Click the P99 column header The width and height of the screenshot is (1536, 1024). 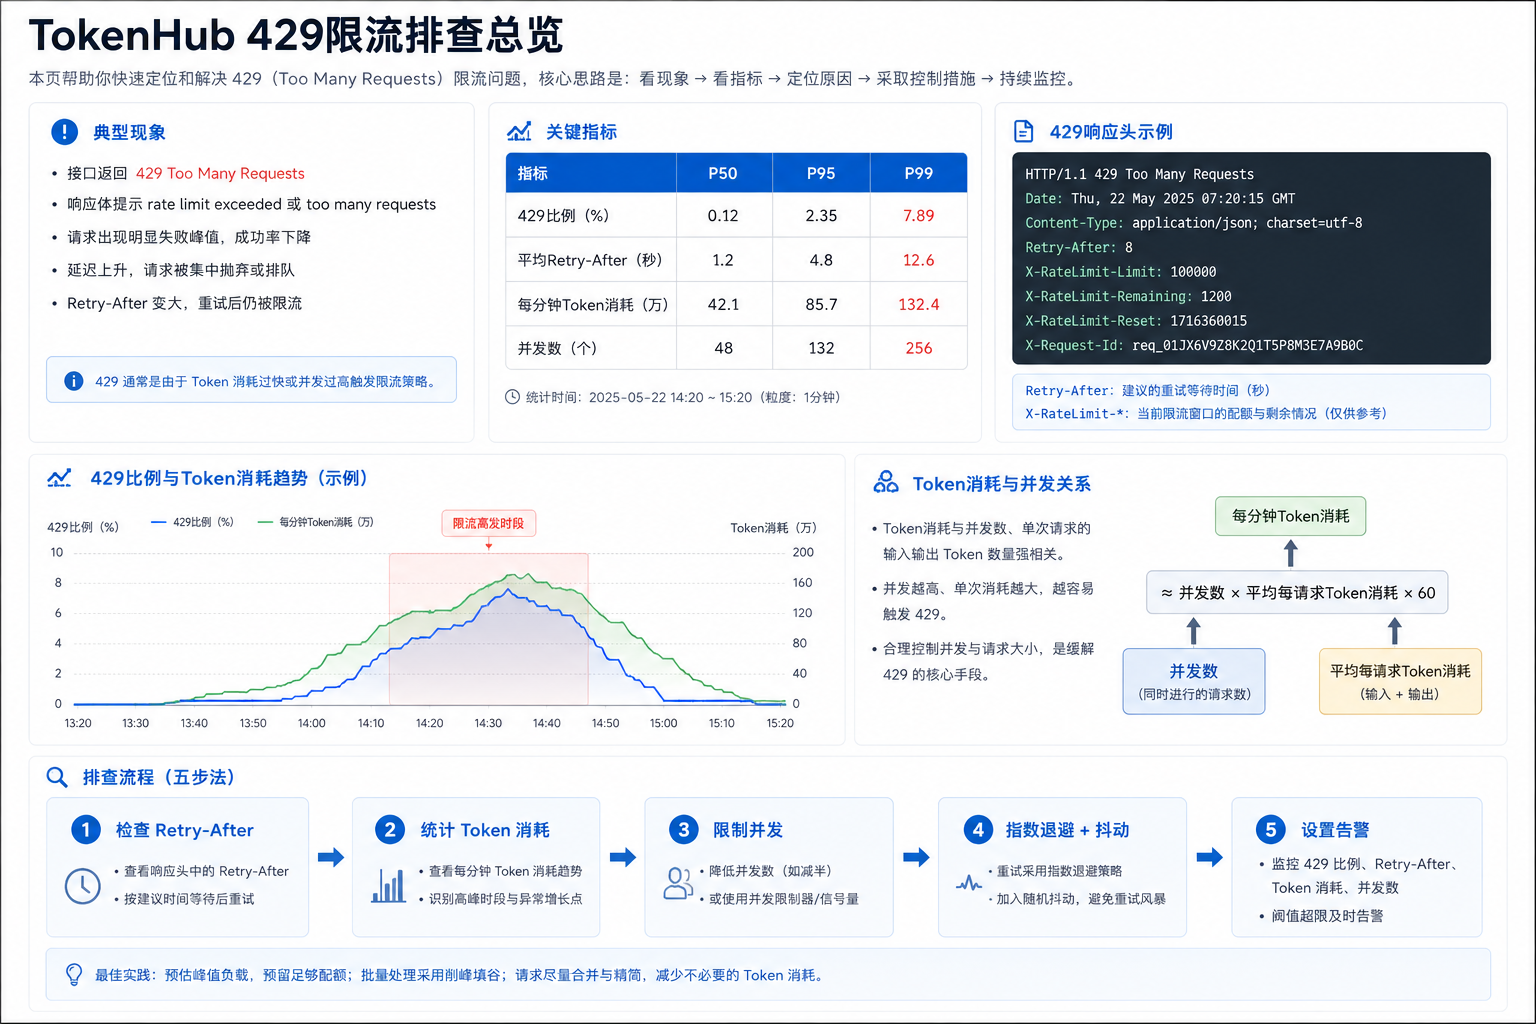pyautogui.click(x=919, y=173)
